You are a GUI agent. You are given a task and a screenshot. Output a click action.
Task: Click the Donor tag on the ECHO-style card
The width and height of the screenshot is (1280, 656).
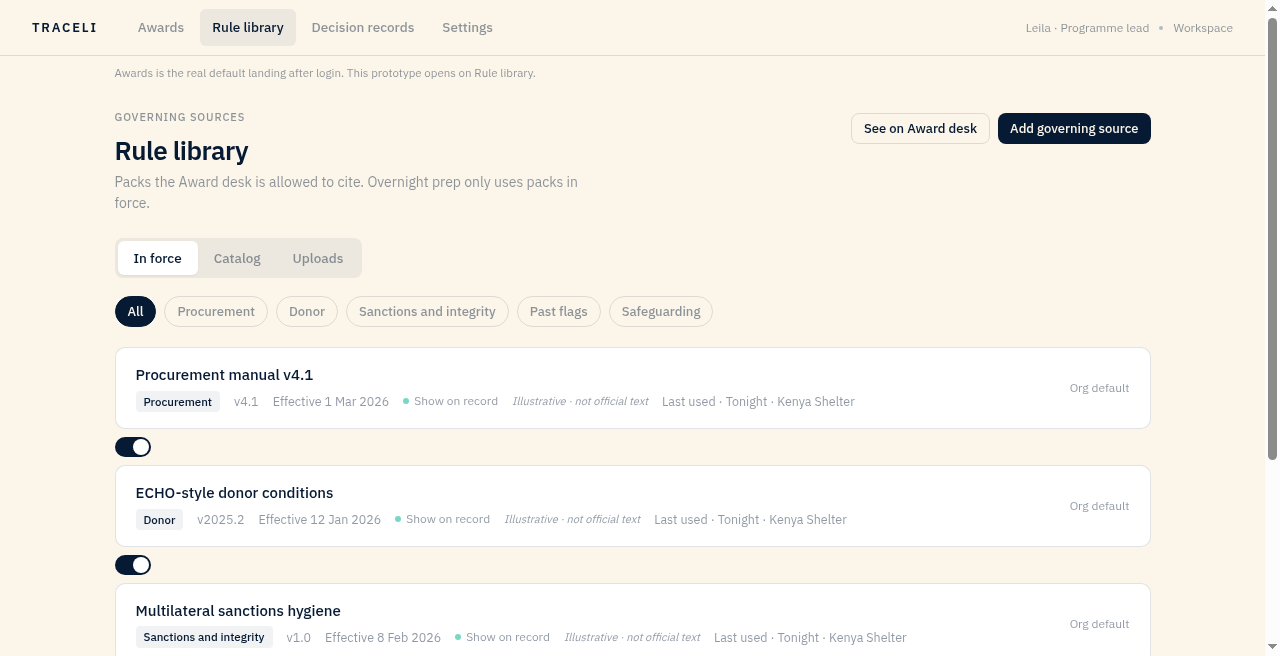point(159,520)
